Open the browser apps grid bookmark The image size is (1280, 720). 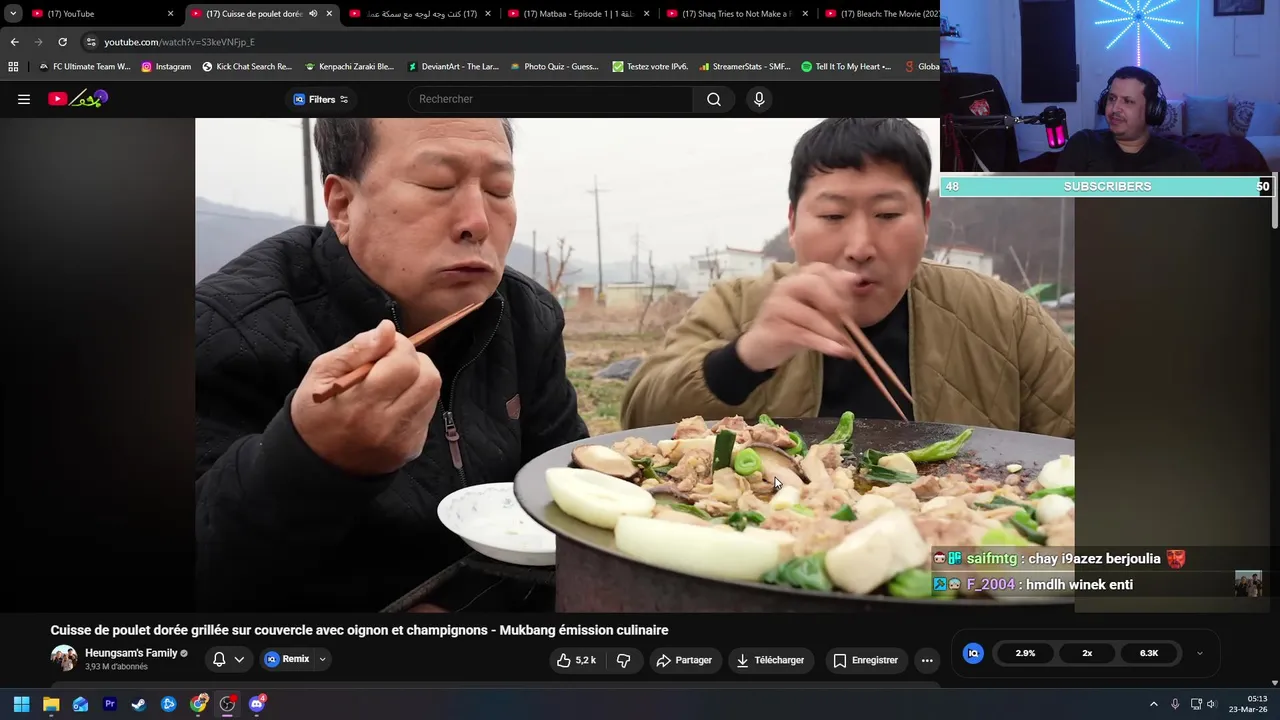(13, 67)
